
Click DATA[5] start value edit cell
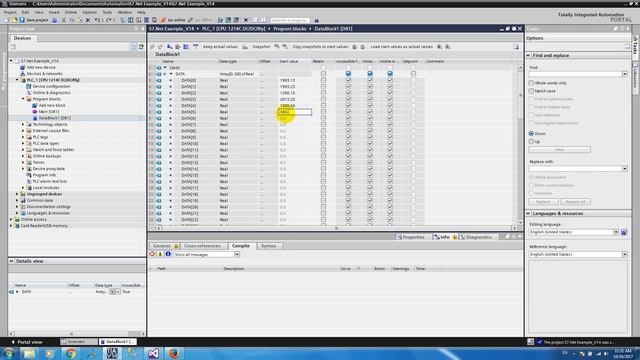(295, 112)
